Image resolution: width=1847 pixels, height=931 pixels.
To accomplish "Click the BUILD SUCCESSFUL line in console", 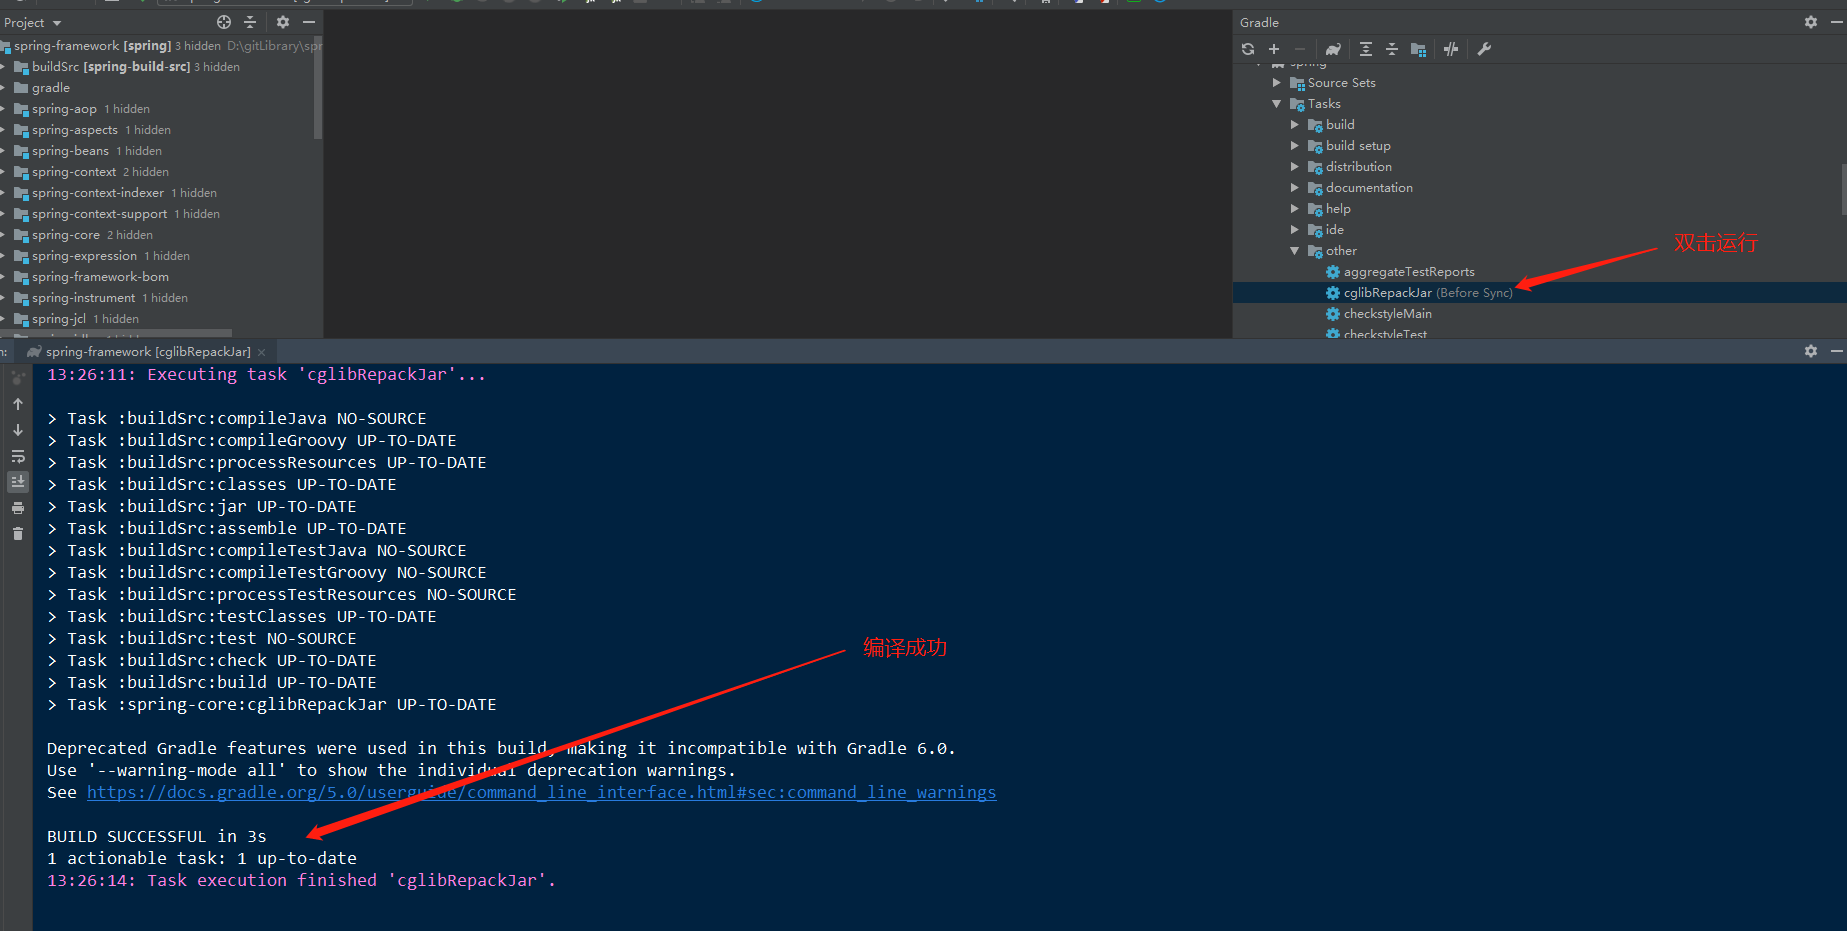I will point(157,837).
